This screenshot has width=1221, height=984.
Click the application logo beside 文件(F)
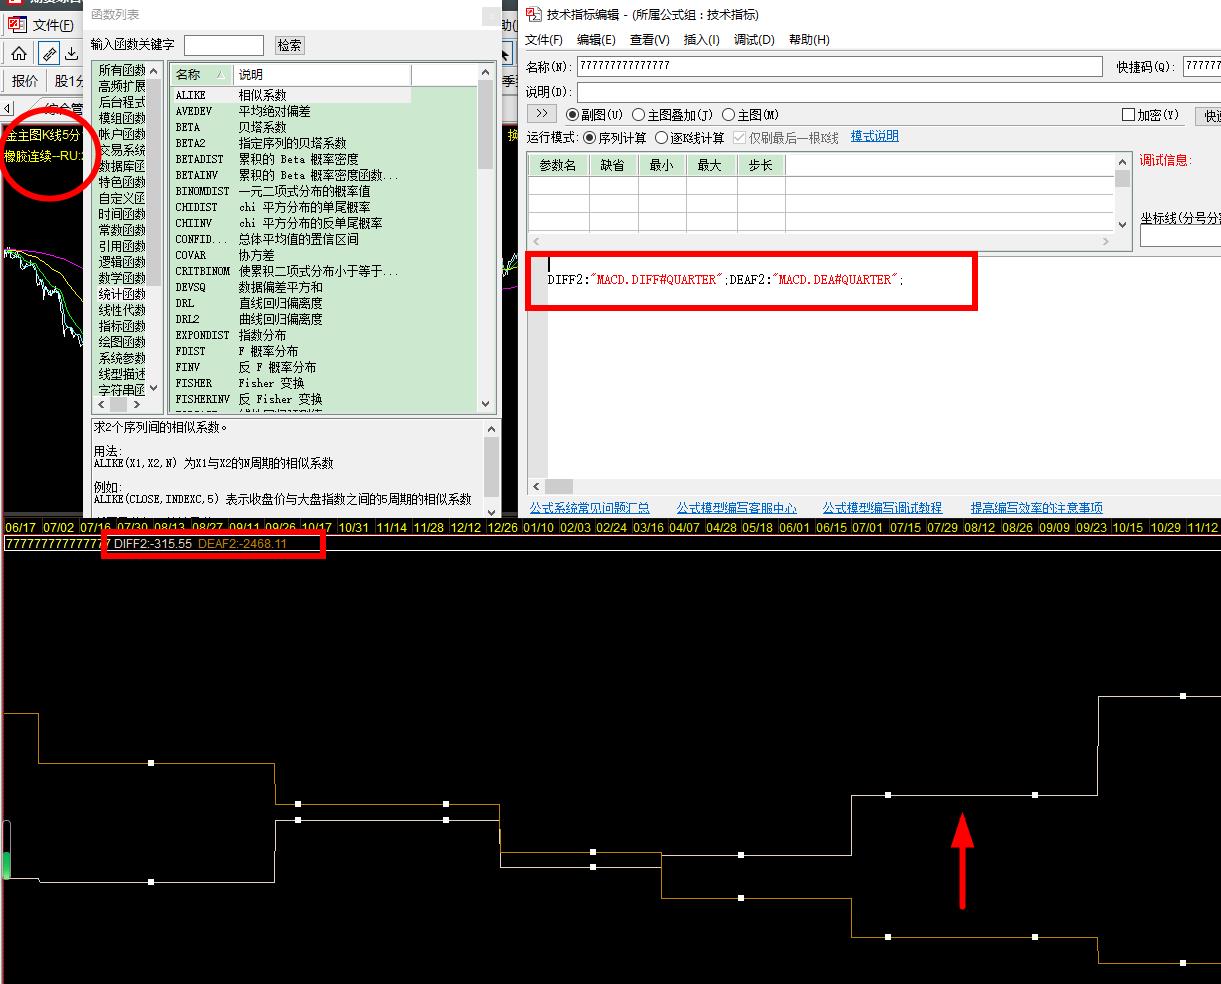pos(17,25)
